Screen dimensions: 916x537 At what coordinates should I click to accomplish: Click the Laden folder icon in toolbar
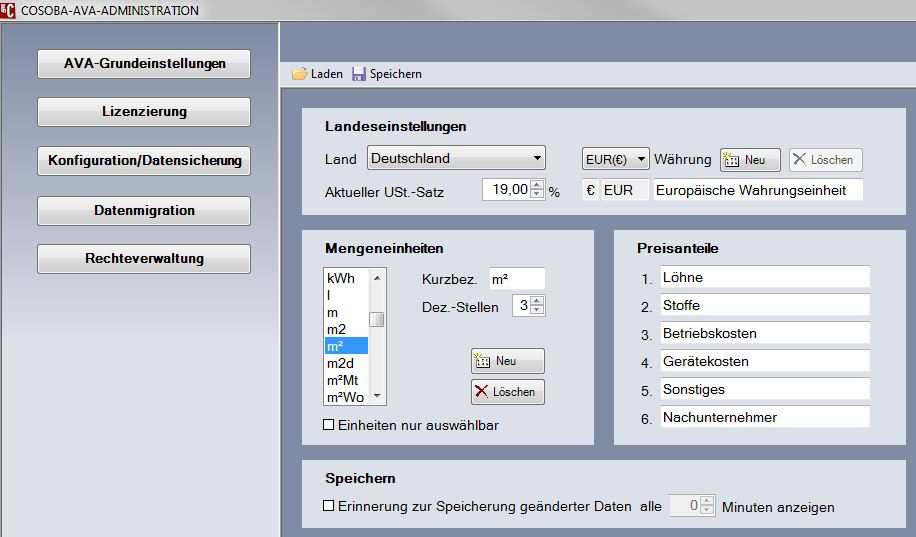[x=299, y=74]
